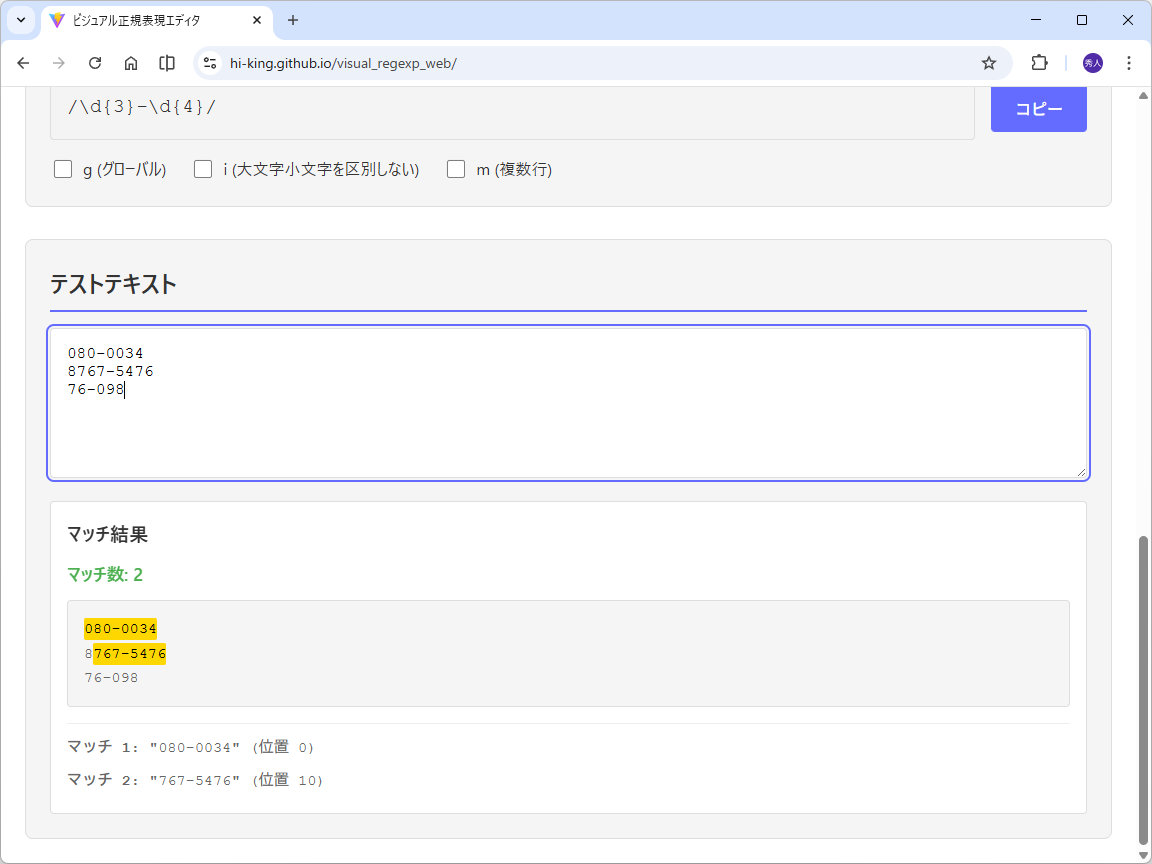
Task: Click the back navigation arrow
Action: point(23,62)
